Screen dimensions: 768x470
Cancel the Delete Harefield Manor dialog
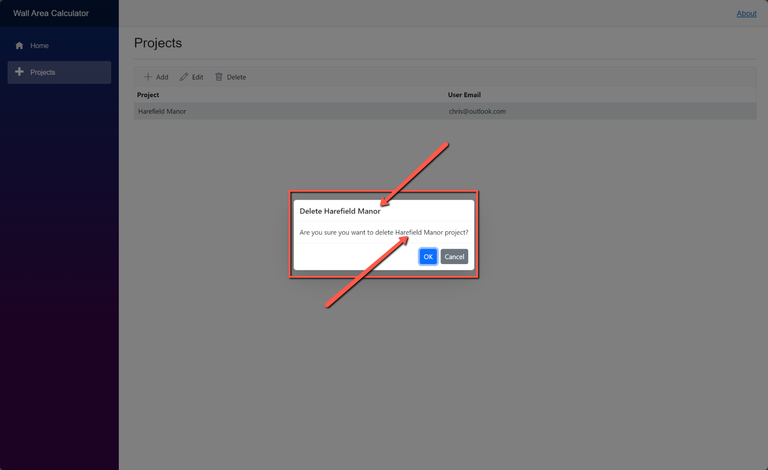coord(454,257)
